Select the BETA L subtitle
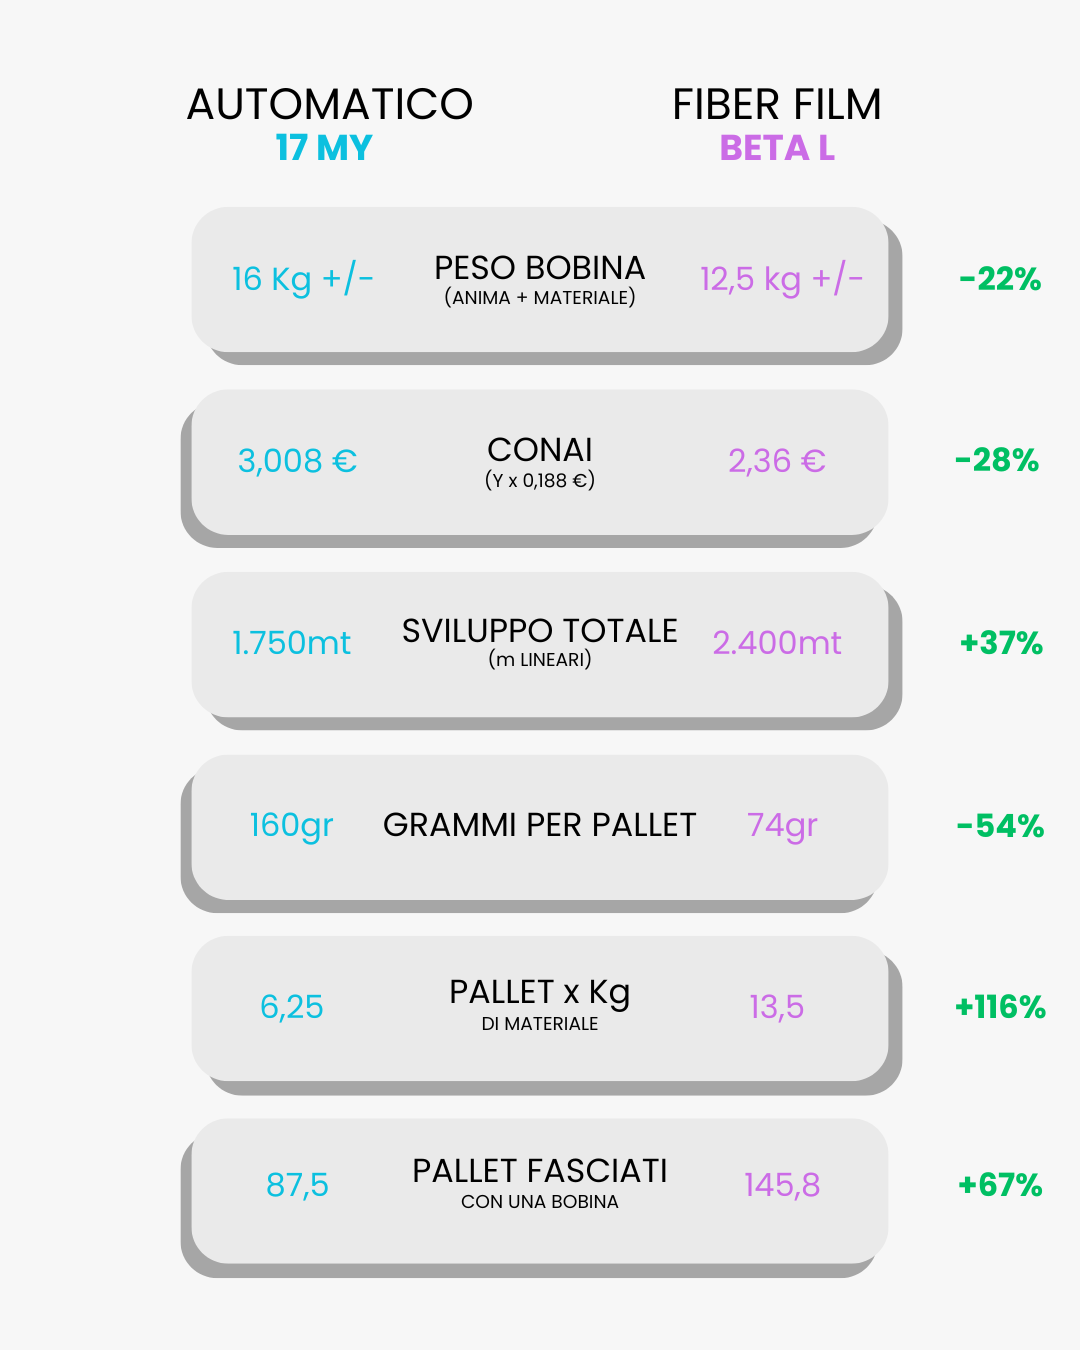This screenshot has height=1350, width=1080. 777,148
